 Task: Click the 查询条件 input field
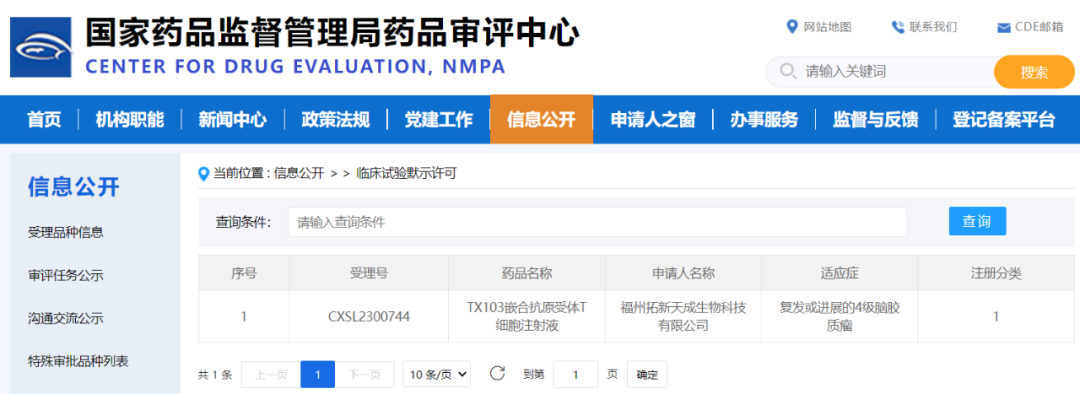[597, 222]
